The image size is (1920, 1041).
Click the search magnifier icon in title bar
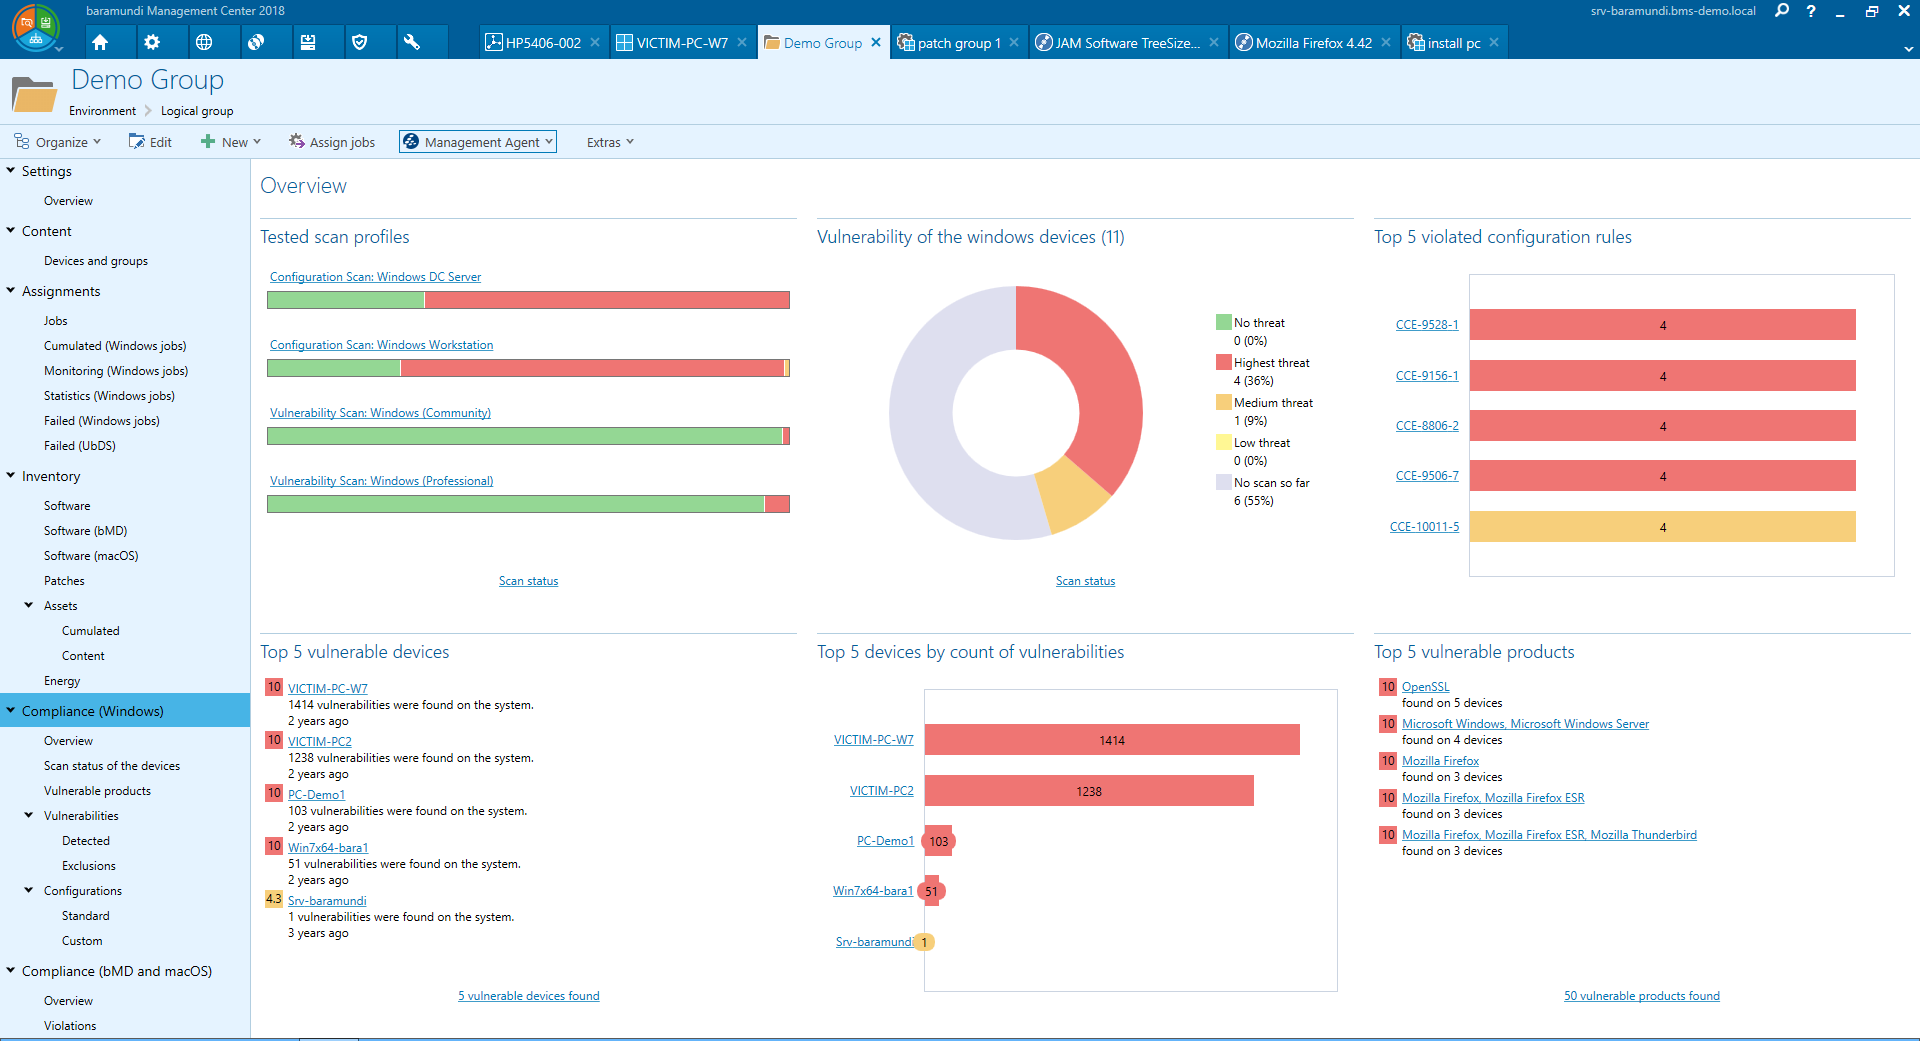click(x=1782, y=11)
